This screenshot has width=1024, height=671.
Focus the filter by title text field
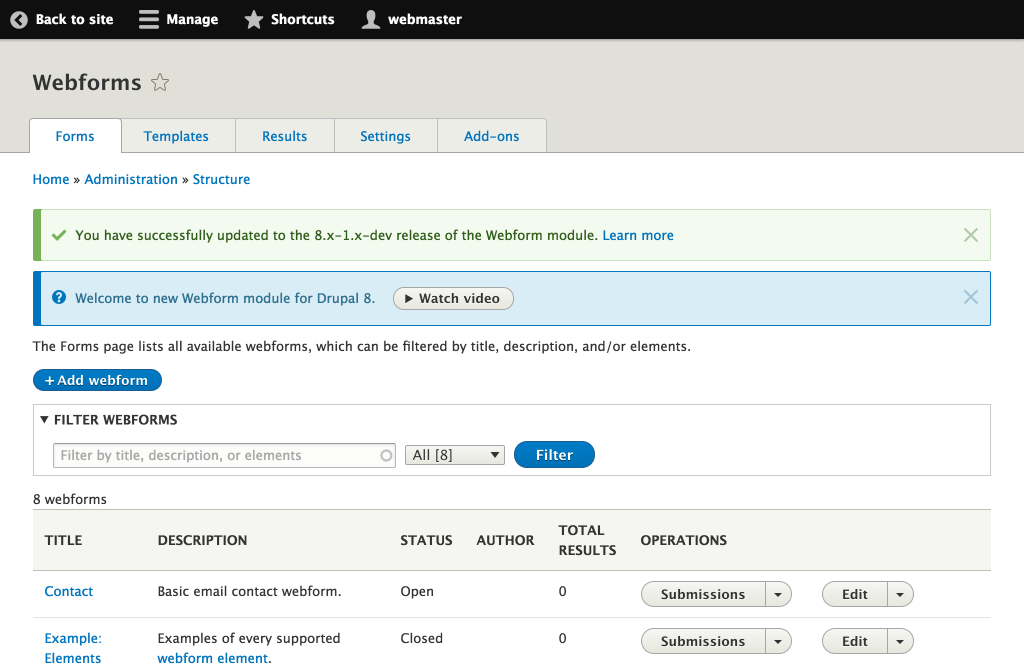click(224, 455)
